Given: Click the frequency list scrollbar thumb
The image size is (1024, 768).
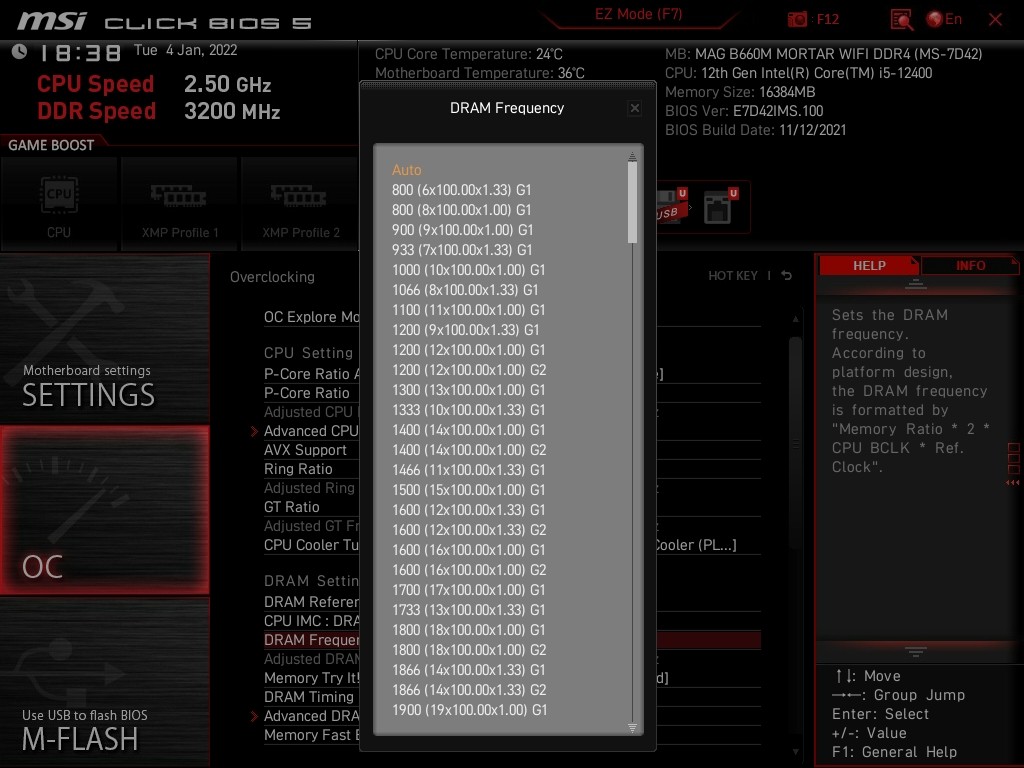Looking at the screenshot, I should point(632,202).
